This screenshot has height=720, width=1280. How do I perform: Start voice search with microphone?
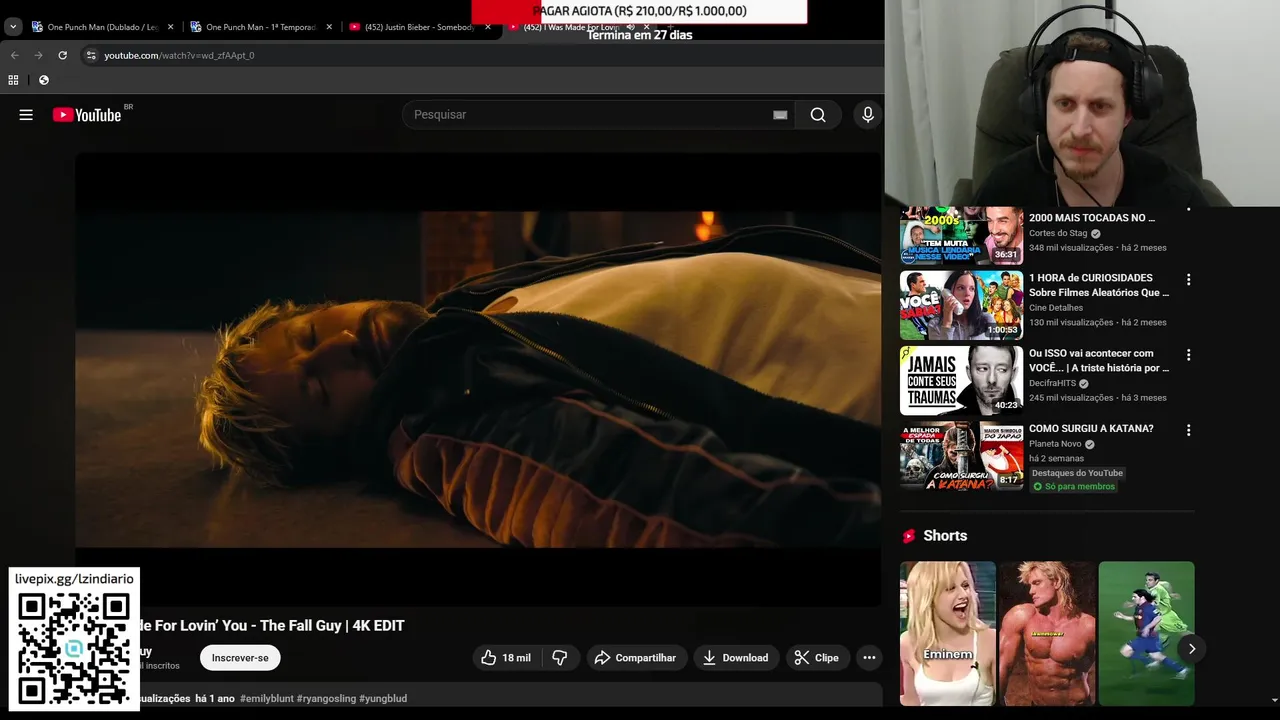(868, 115)
